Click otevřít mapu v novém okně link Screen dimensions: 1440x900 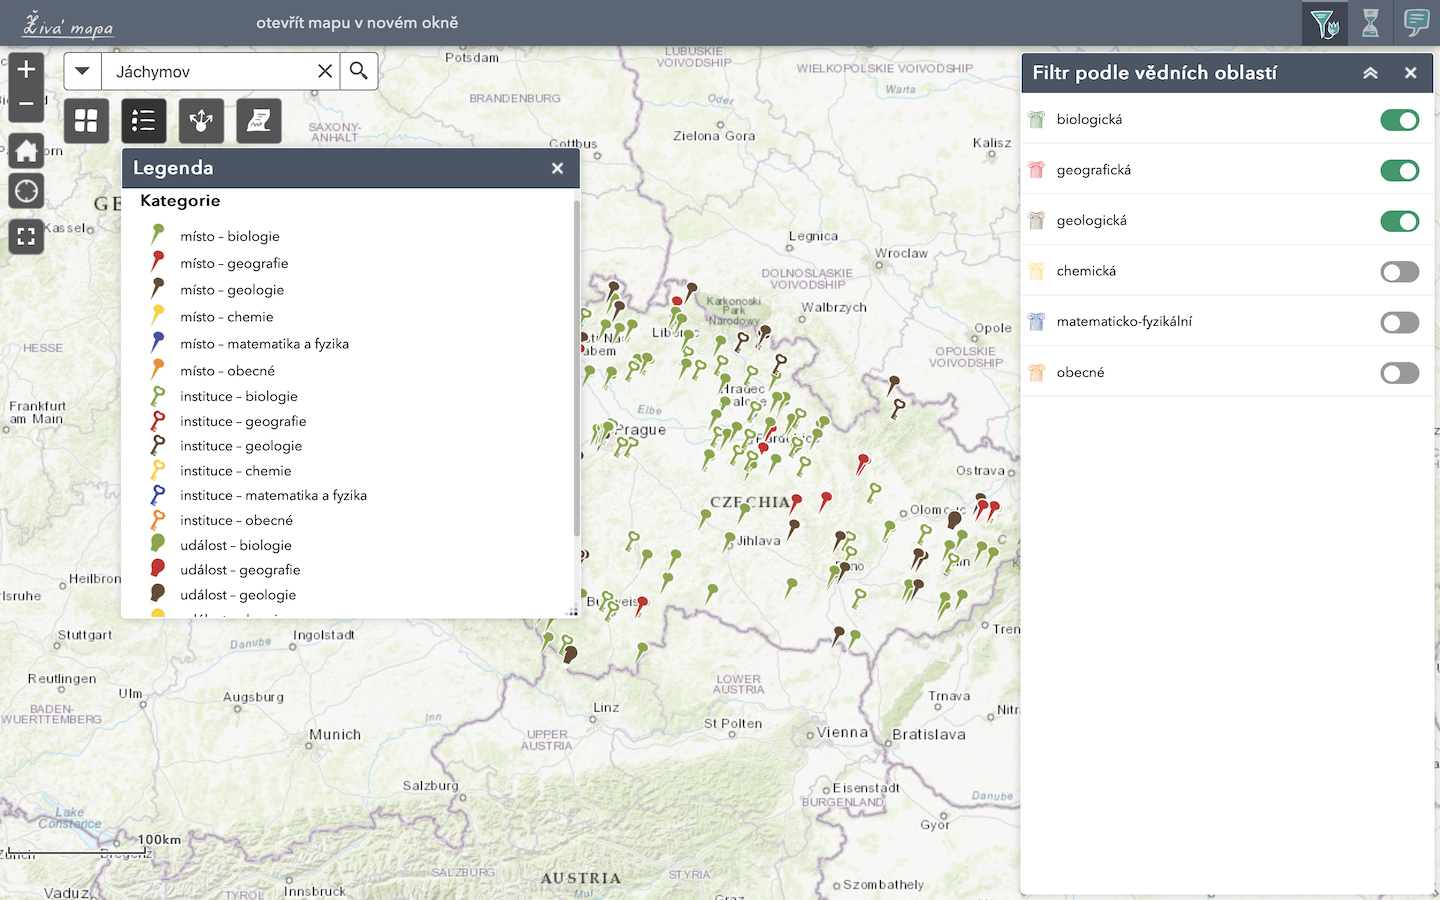point(357,22)
